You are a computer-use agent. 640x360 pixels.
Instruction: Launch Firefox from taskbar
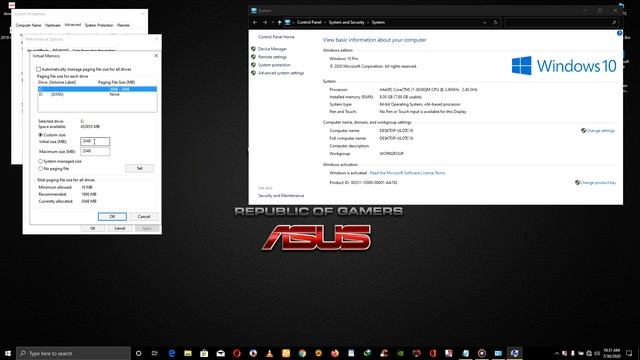point(335,353)
